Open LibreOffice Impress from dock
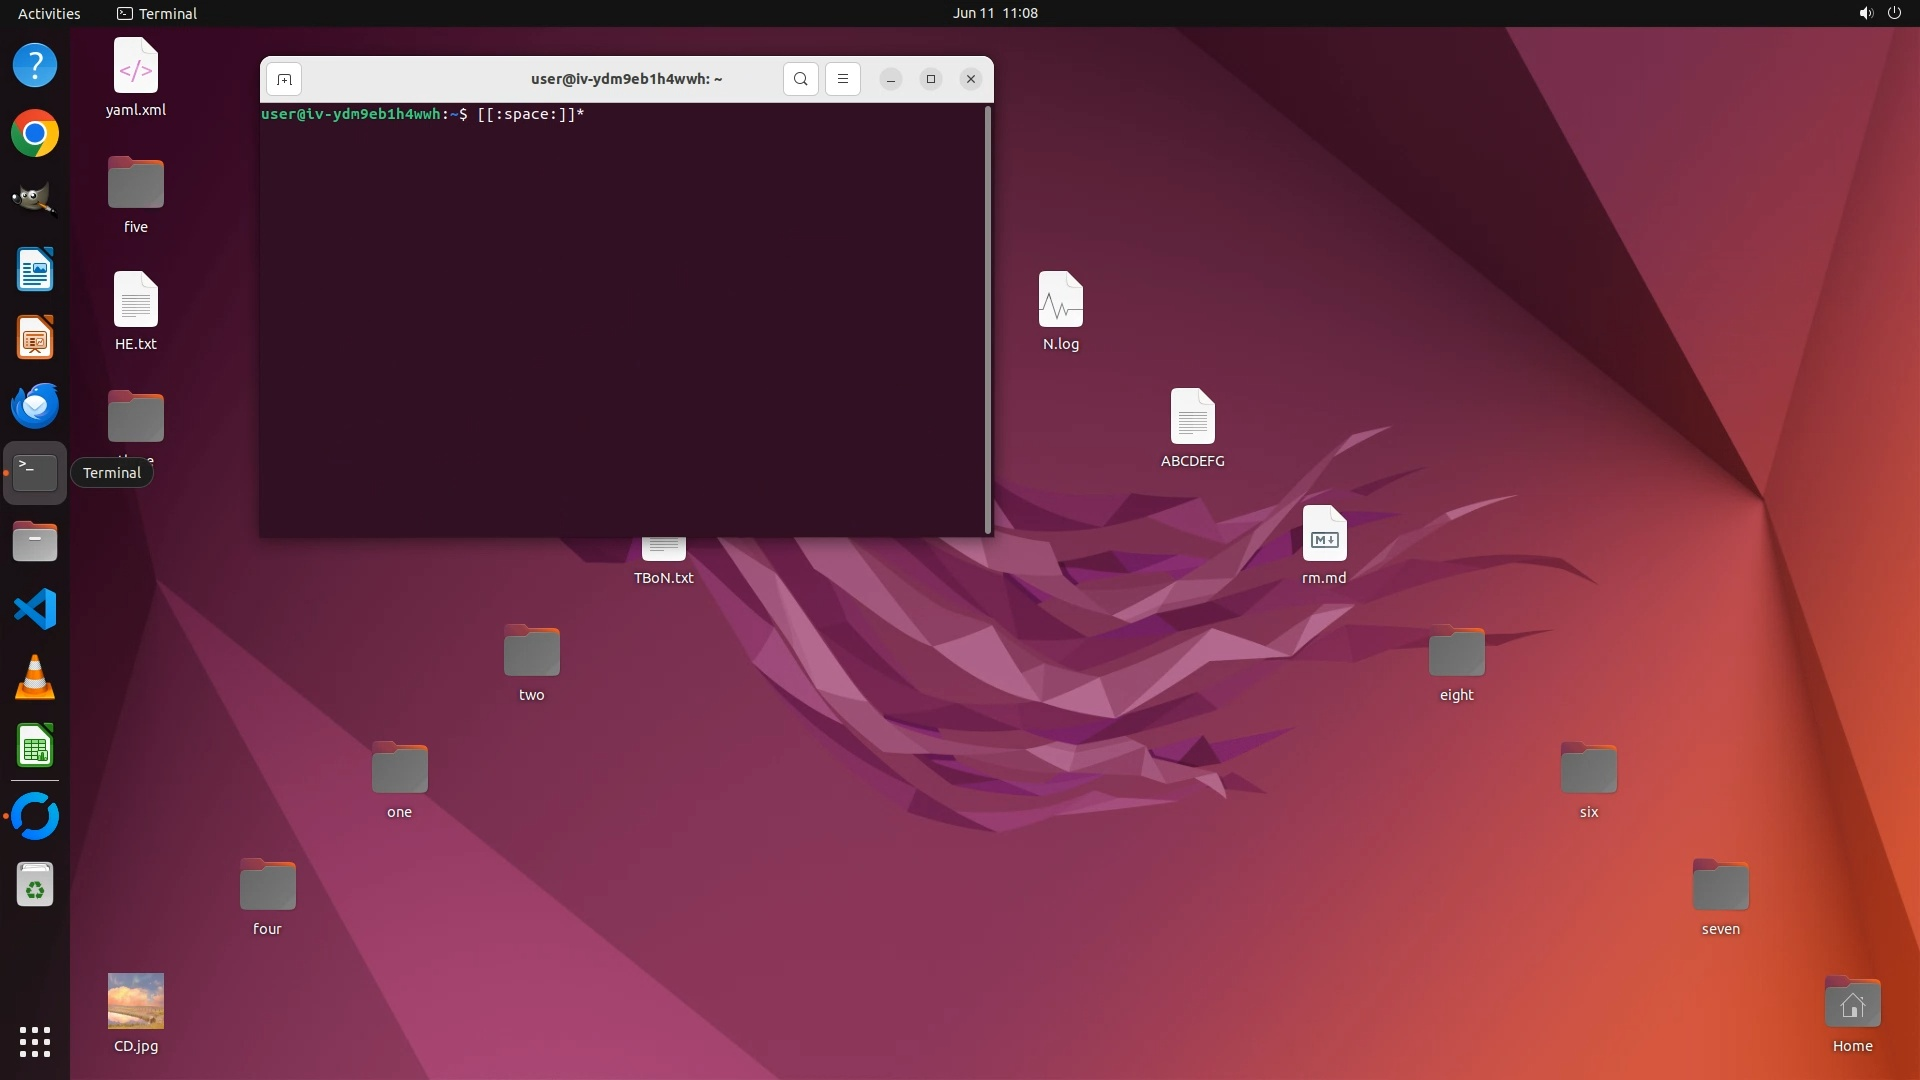This screenshot has height=1080, width=1920. click(35, 338)
